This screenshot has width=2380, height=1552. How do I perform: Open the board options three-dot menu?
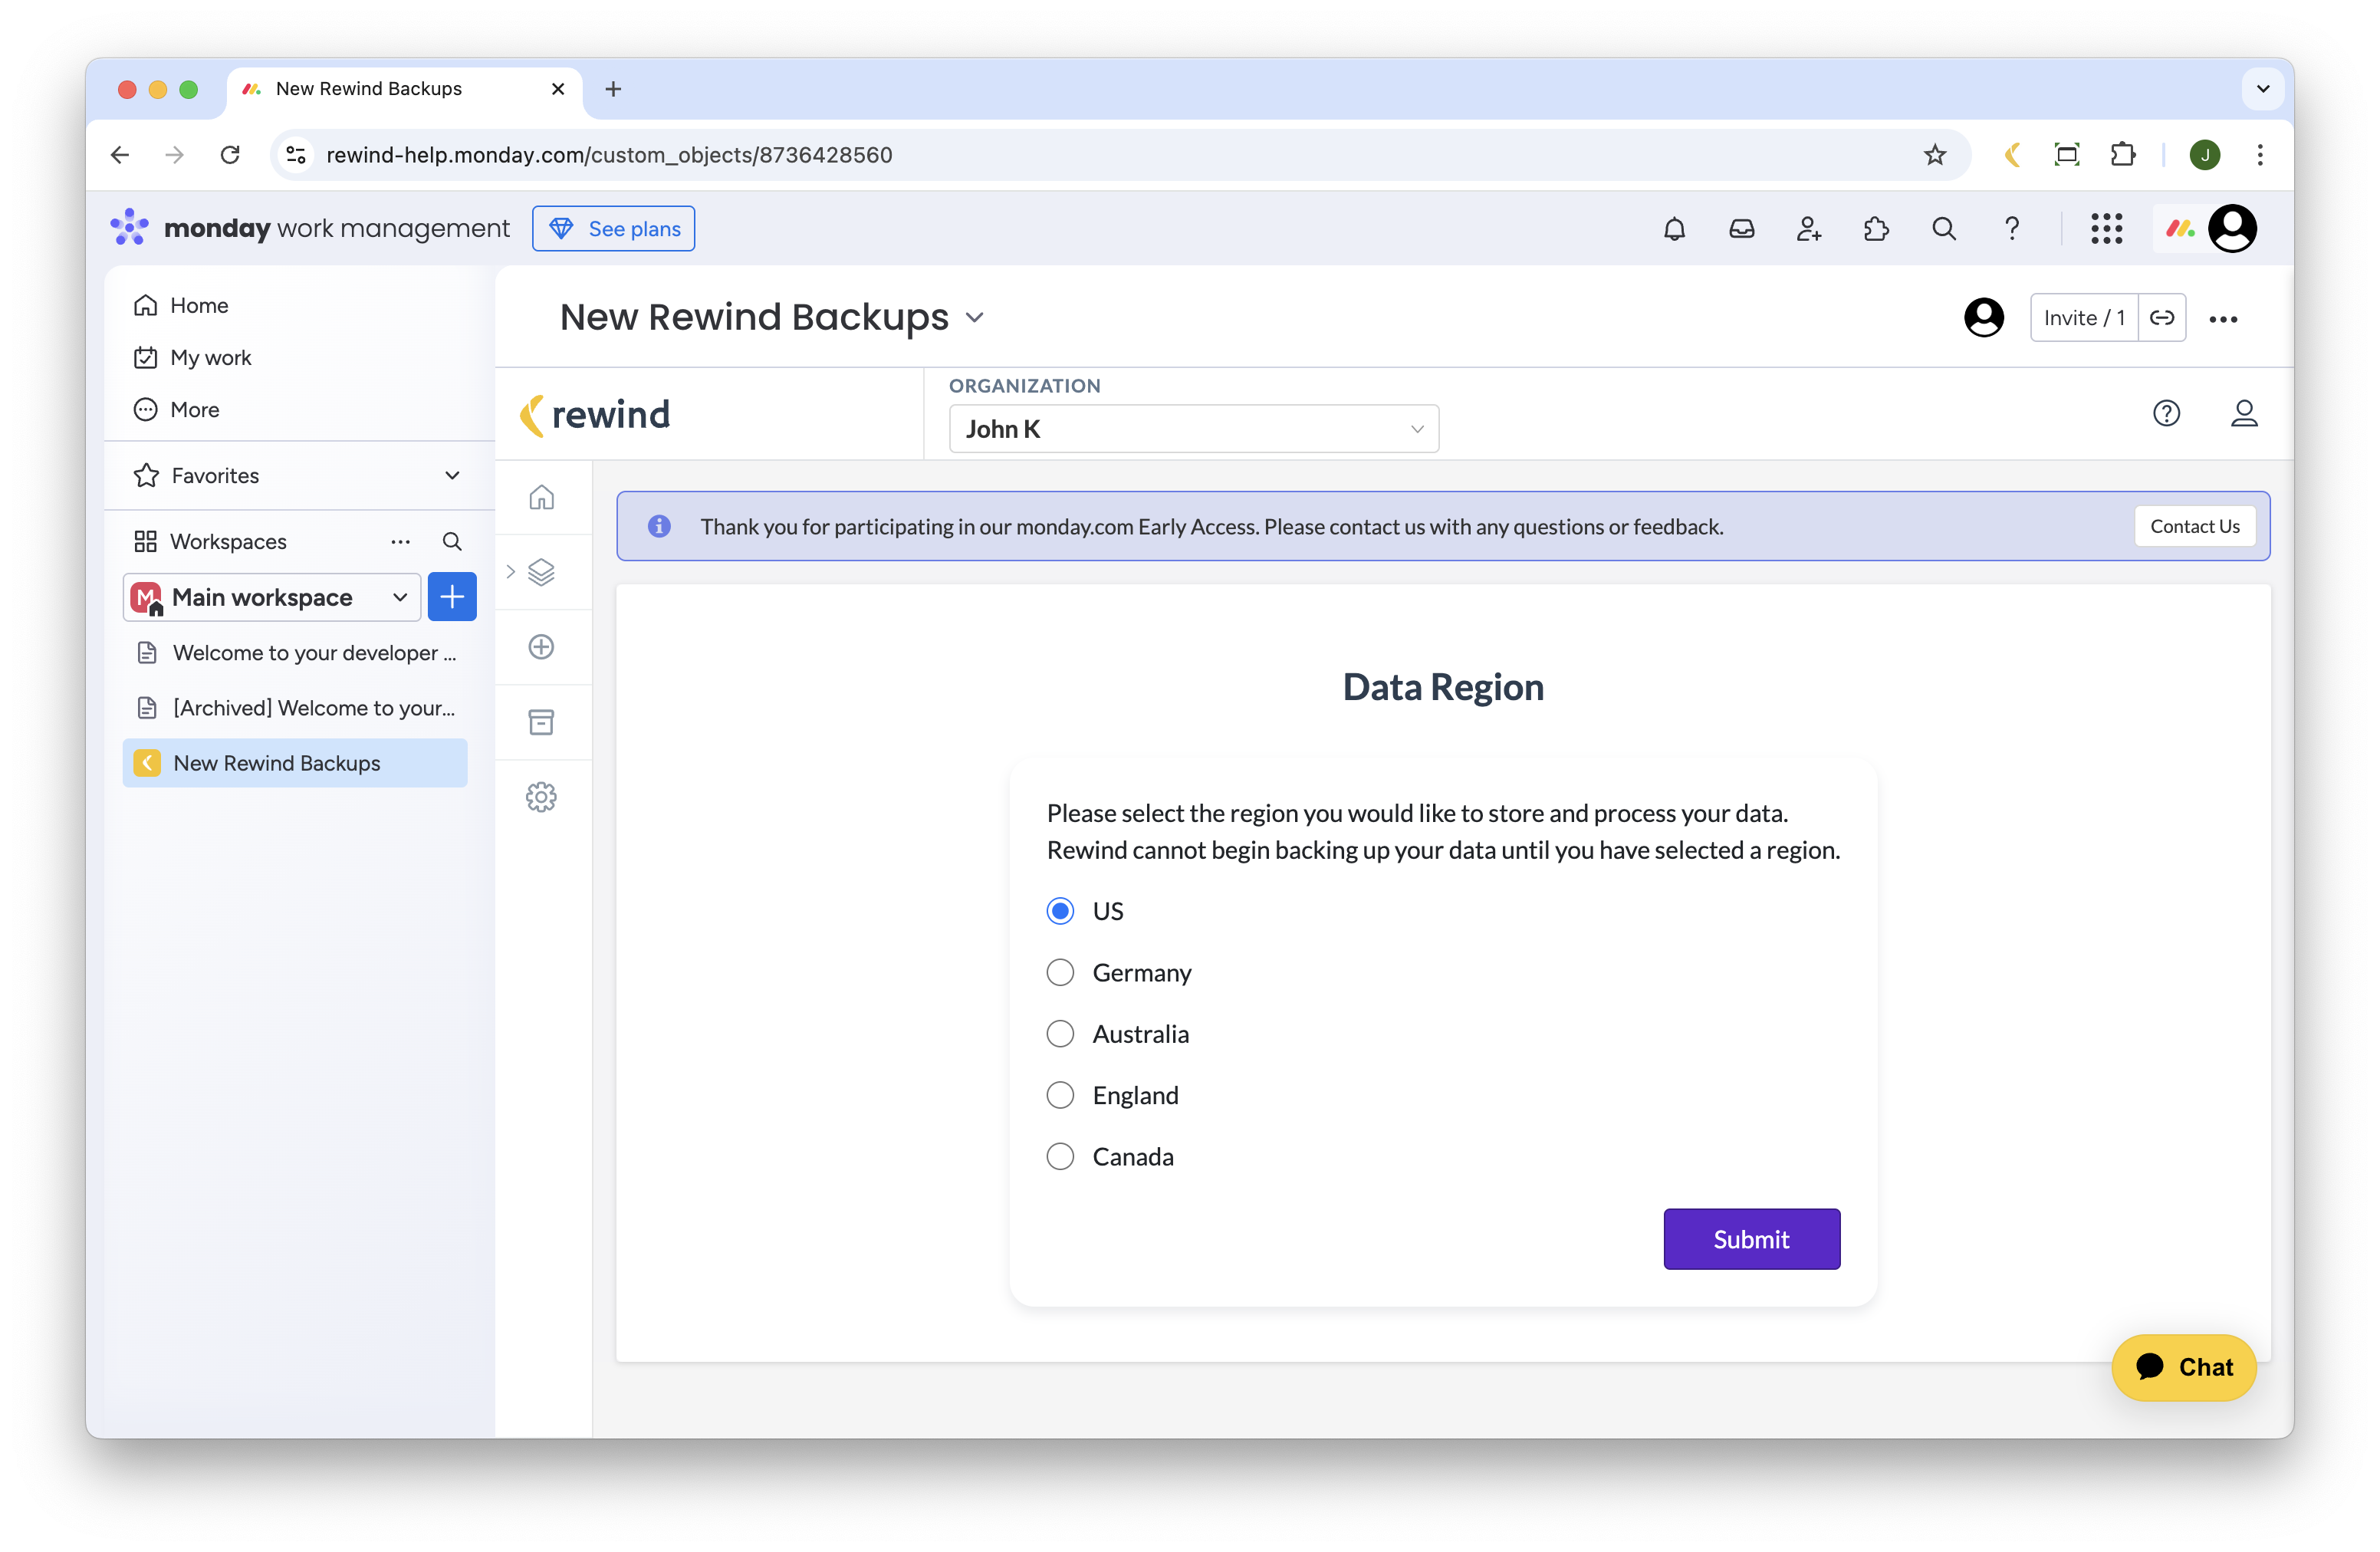coord(2223,319)
